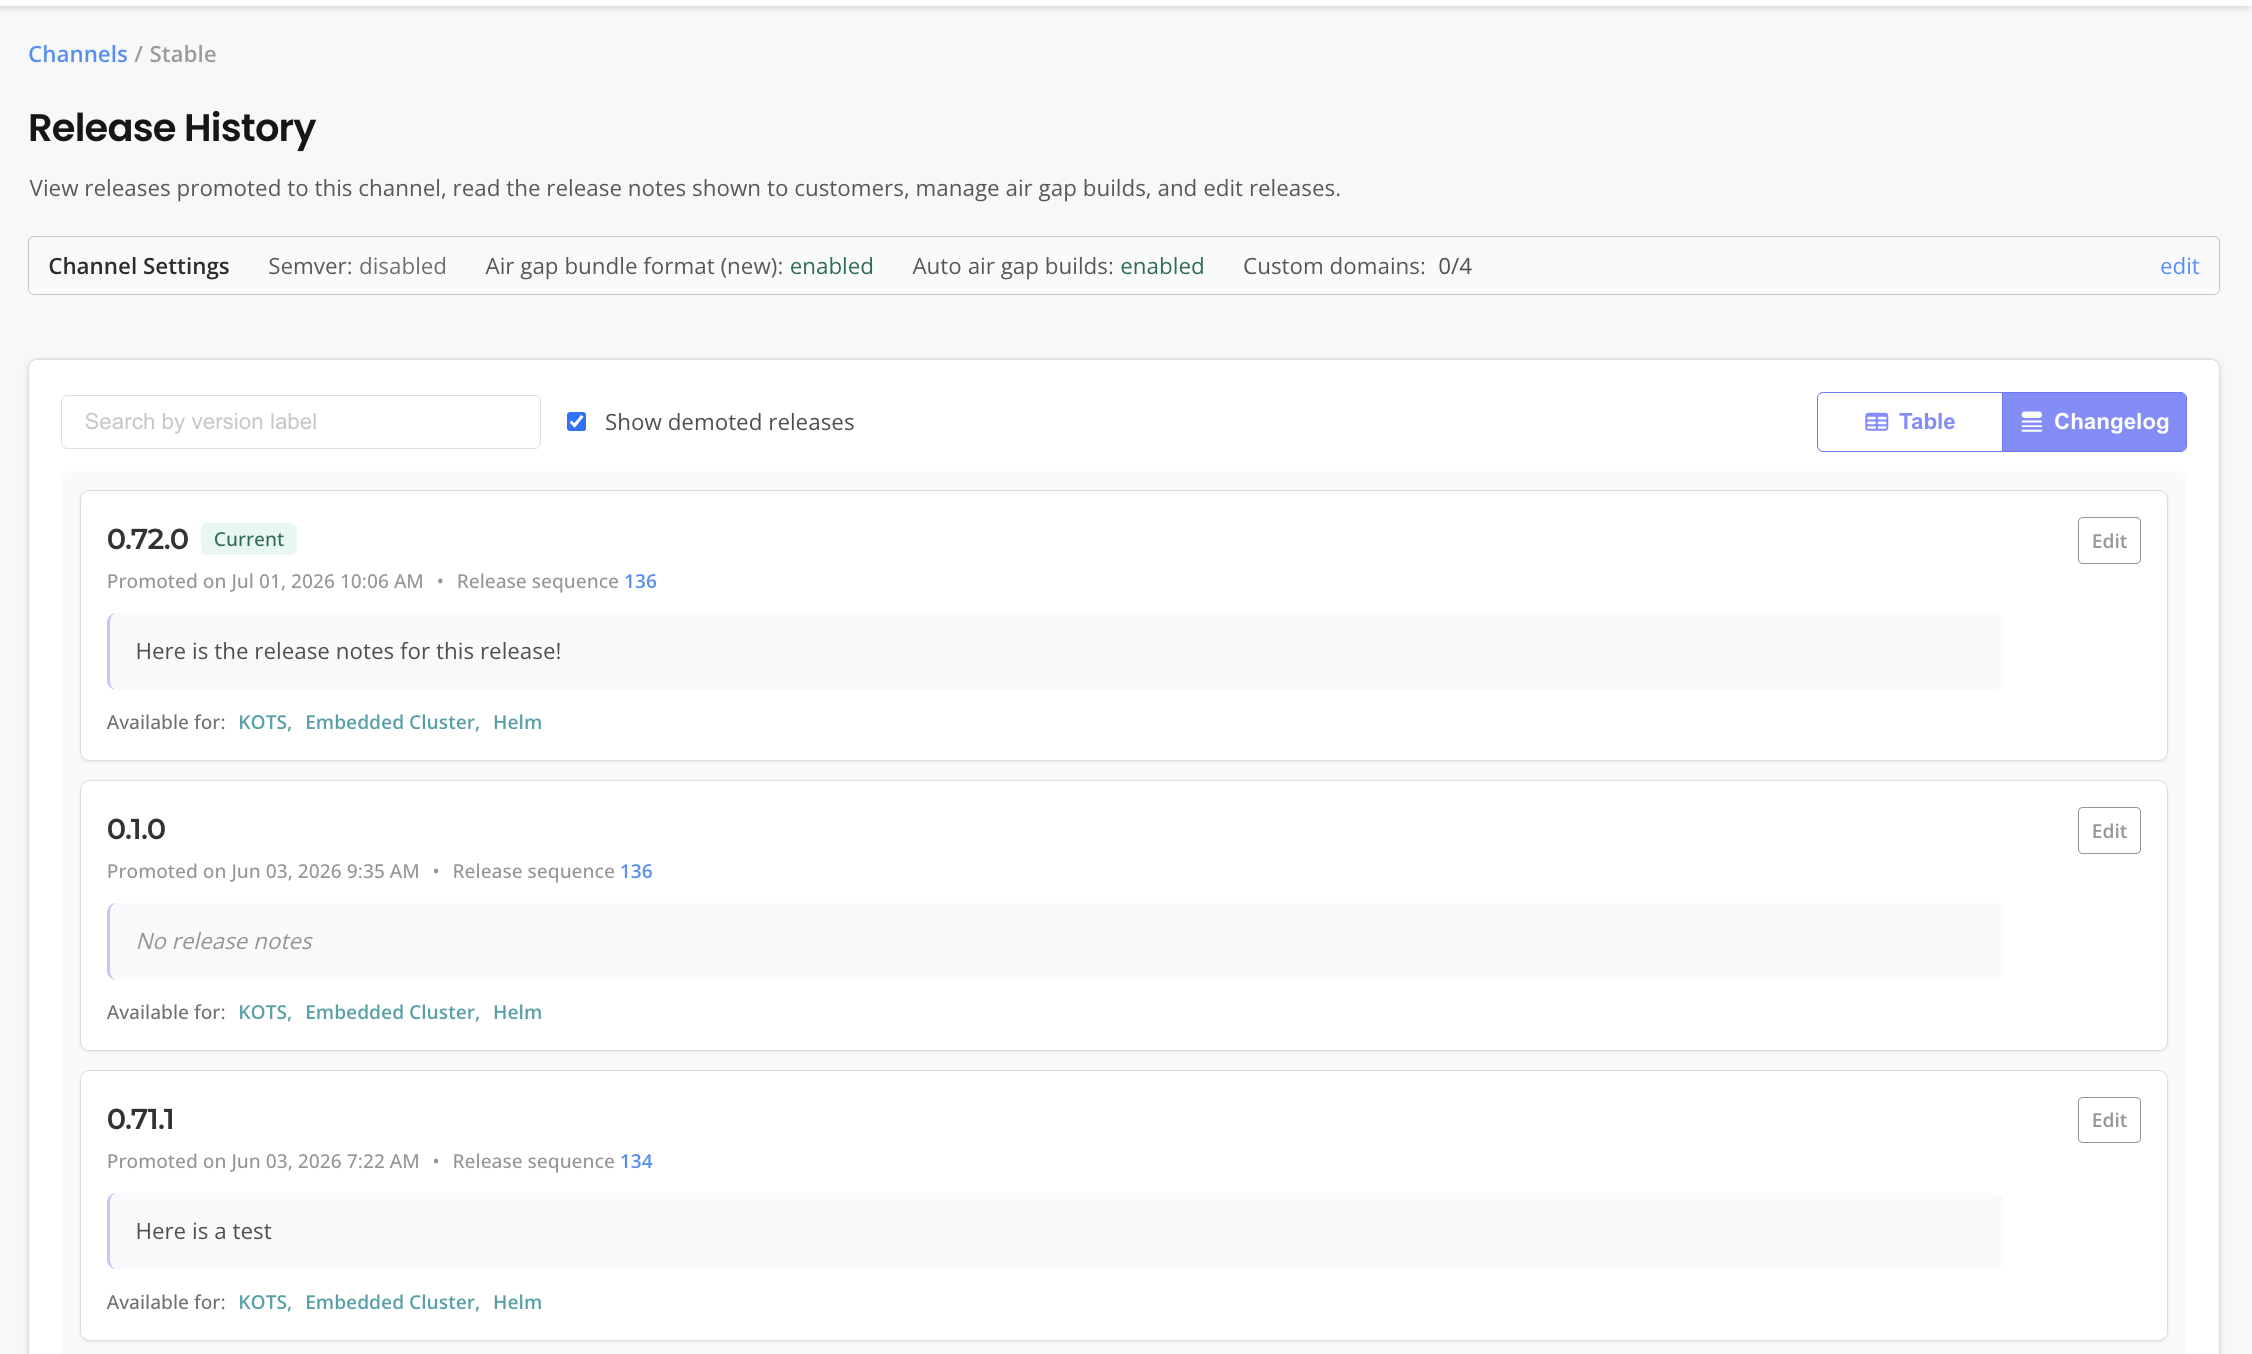Click version heading 0.1.0
This screenshot has height=1354, width=2252.
(x=136, y=829)
